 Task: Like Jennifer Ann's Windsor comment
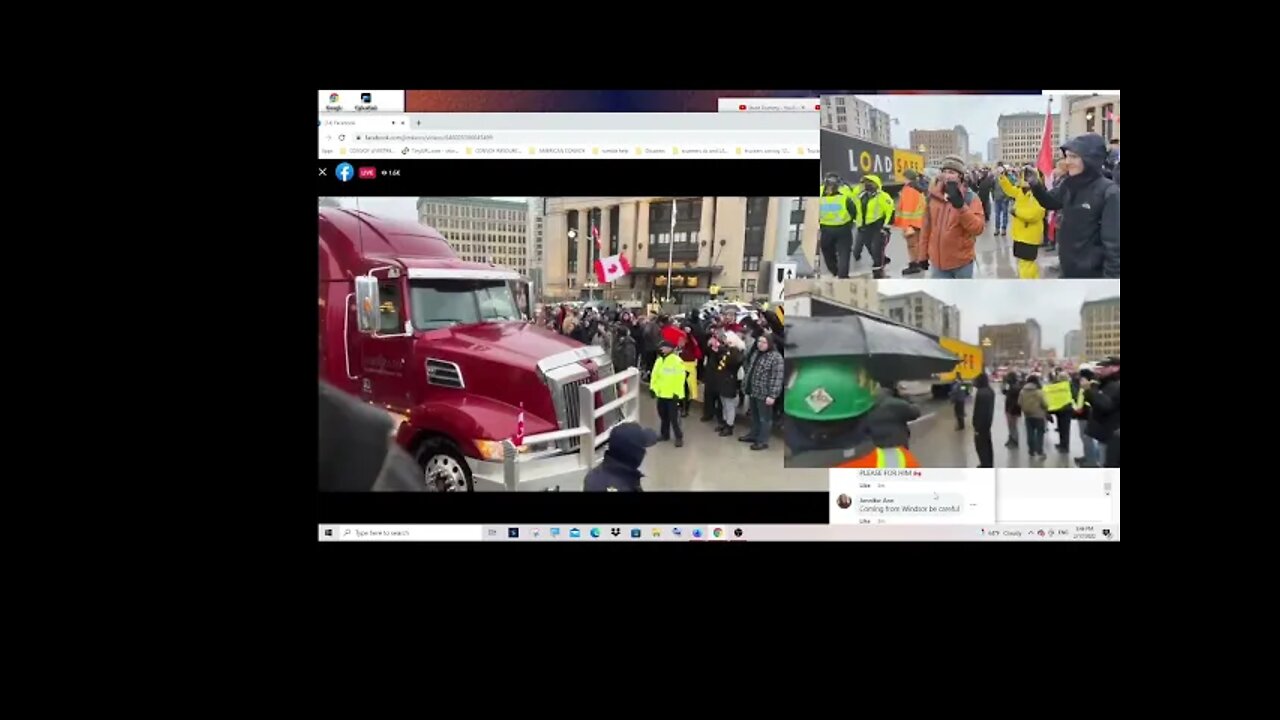[865, 521]
